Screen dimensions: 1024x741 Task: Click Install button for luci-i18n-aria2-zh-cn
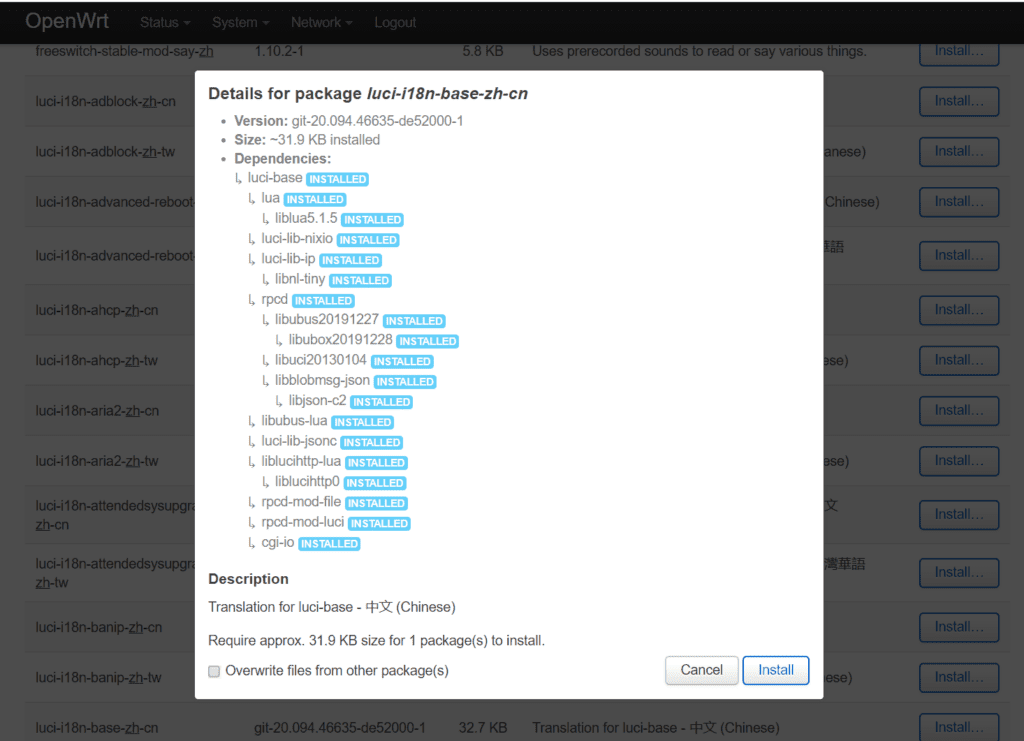(x=958, y=410)
